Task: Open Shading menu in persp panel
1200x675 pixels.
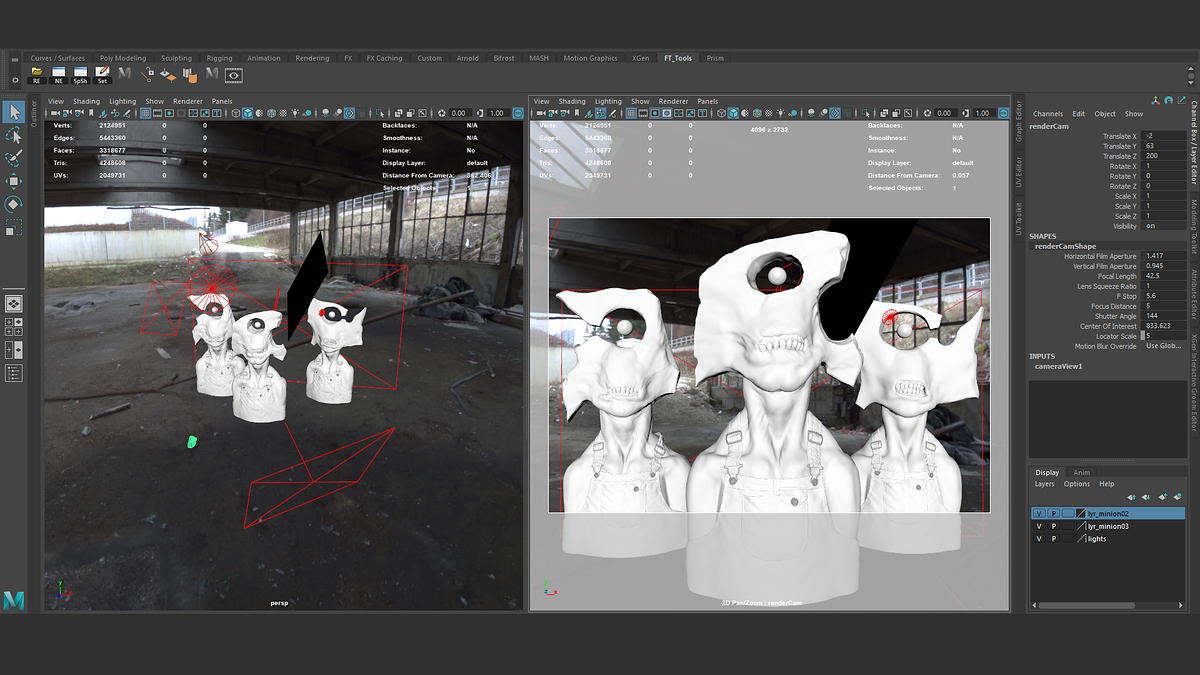Action: pos(86,101)
